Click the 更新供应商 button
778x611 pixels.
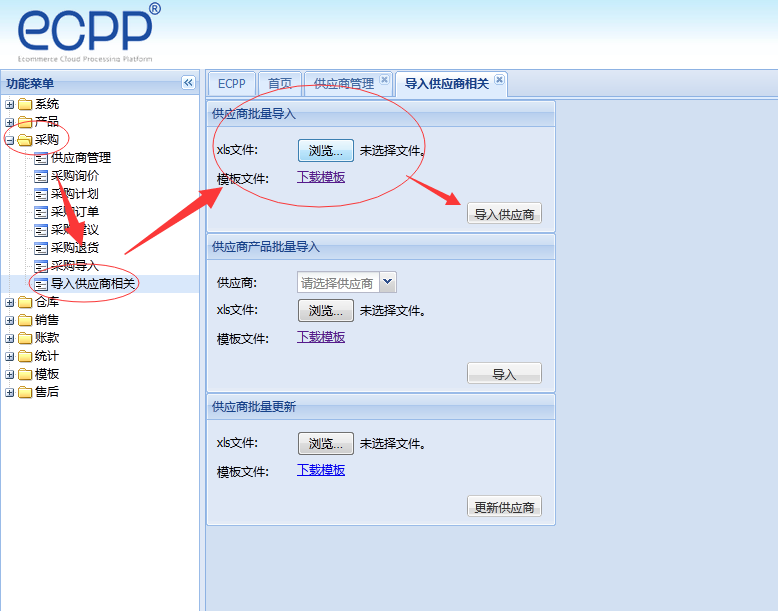[504, 507]
